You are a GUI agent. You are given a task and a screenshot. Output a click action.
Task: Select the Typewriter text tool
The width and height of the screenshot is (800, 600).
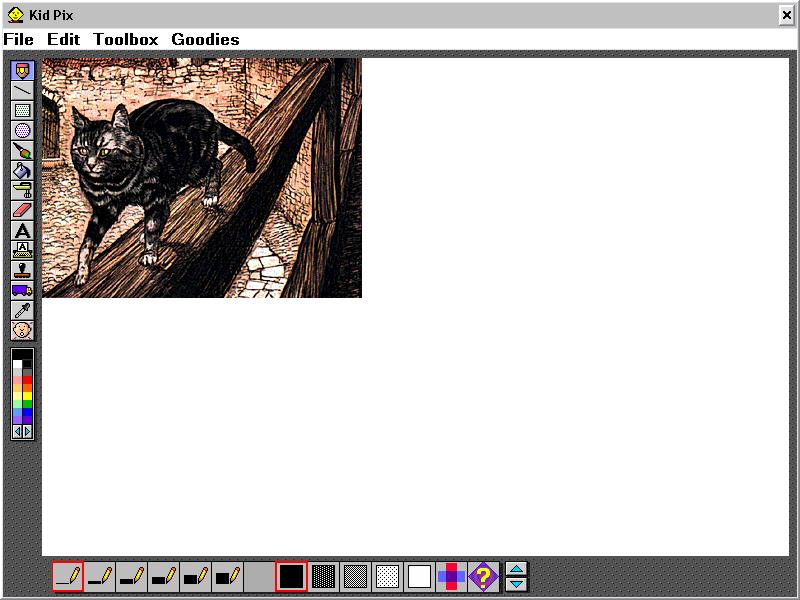[22, 250]
